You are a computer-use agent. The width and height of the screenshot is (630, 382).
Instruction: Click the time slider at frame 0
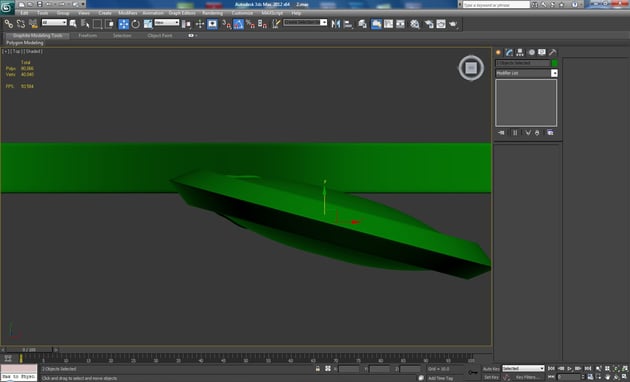tap(29, 350)
